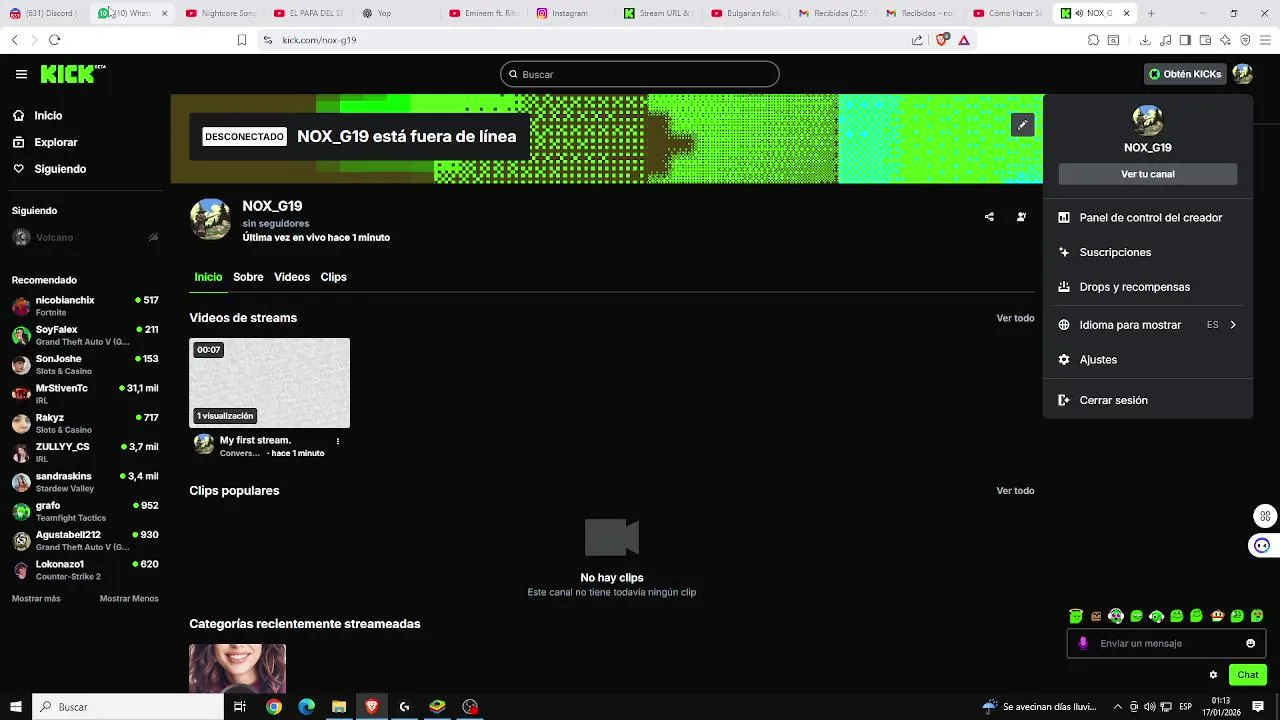Image resolution: width=1280 pixels, height=720 pixels.
Task: Open browser downloads icon
Action: point(1145,40)
